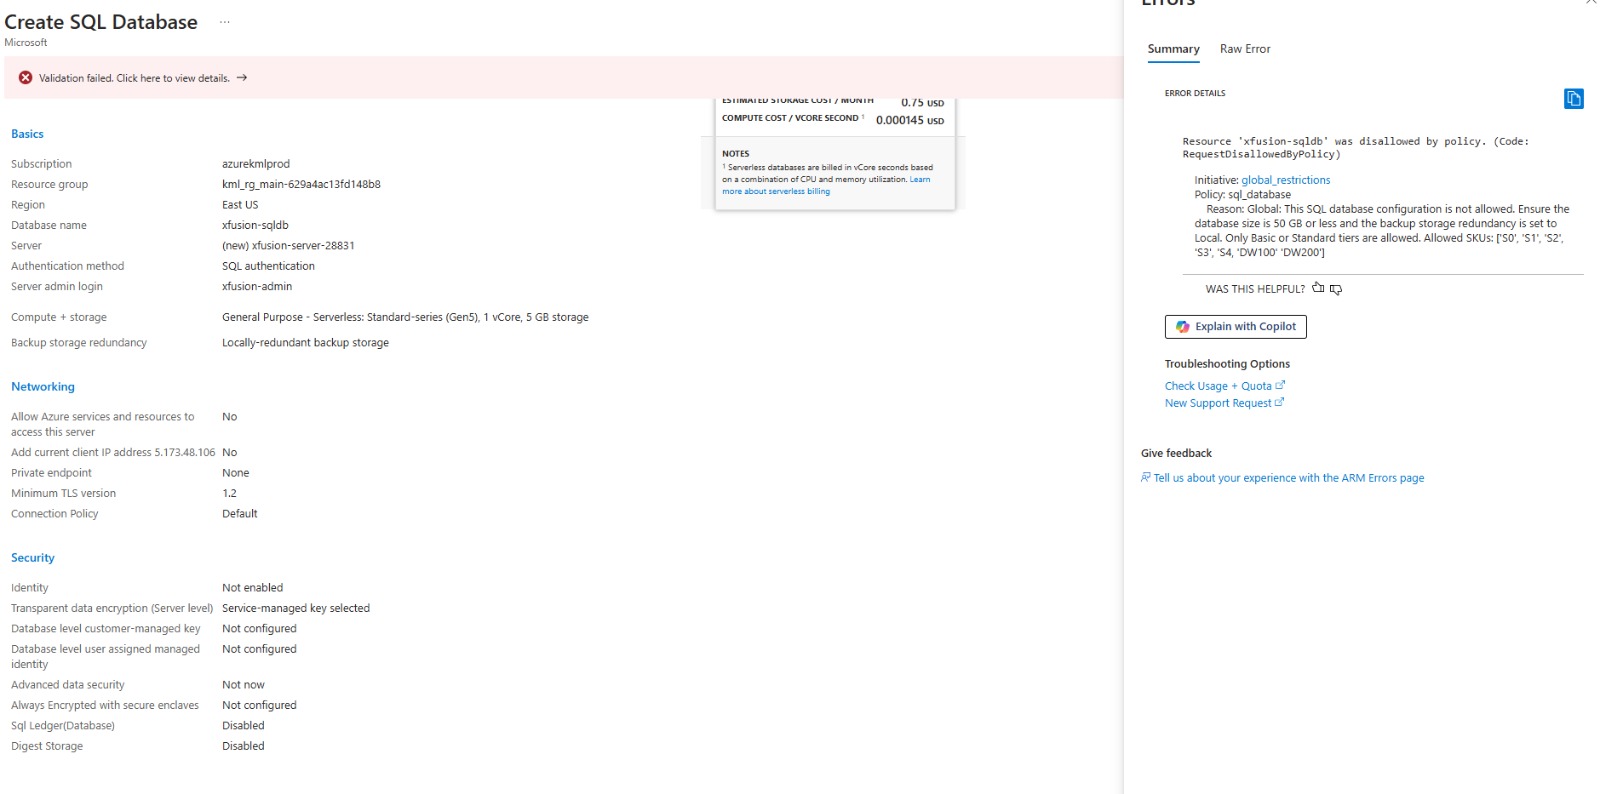
Task: Open the Raw Error tab
Action: tap(1245, 49)
